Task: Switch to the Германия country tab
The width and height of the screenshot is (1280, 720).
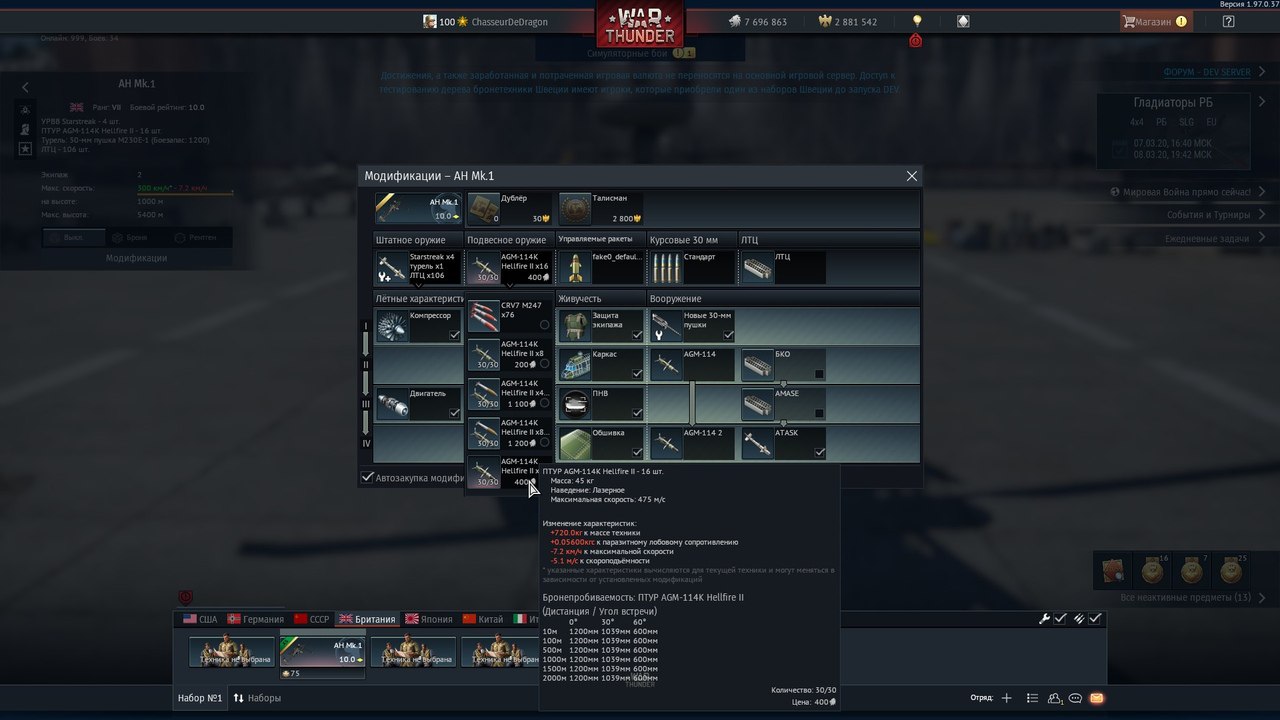Action: click(256, 619)
